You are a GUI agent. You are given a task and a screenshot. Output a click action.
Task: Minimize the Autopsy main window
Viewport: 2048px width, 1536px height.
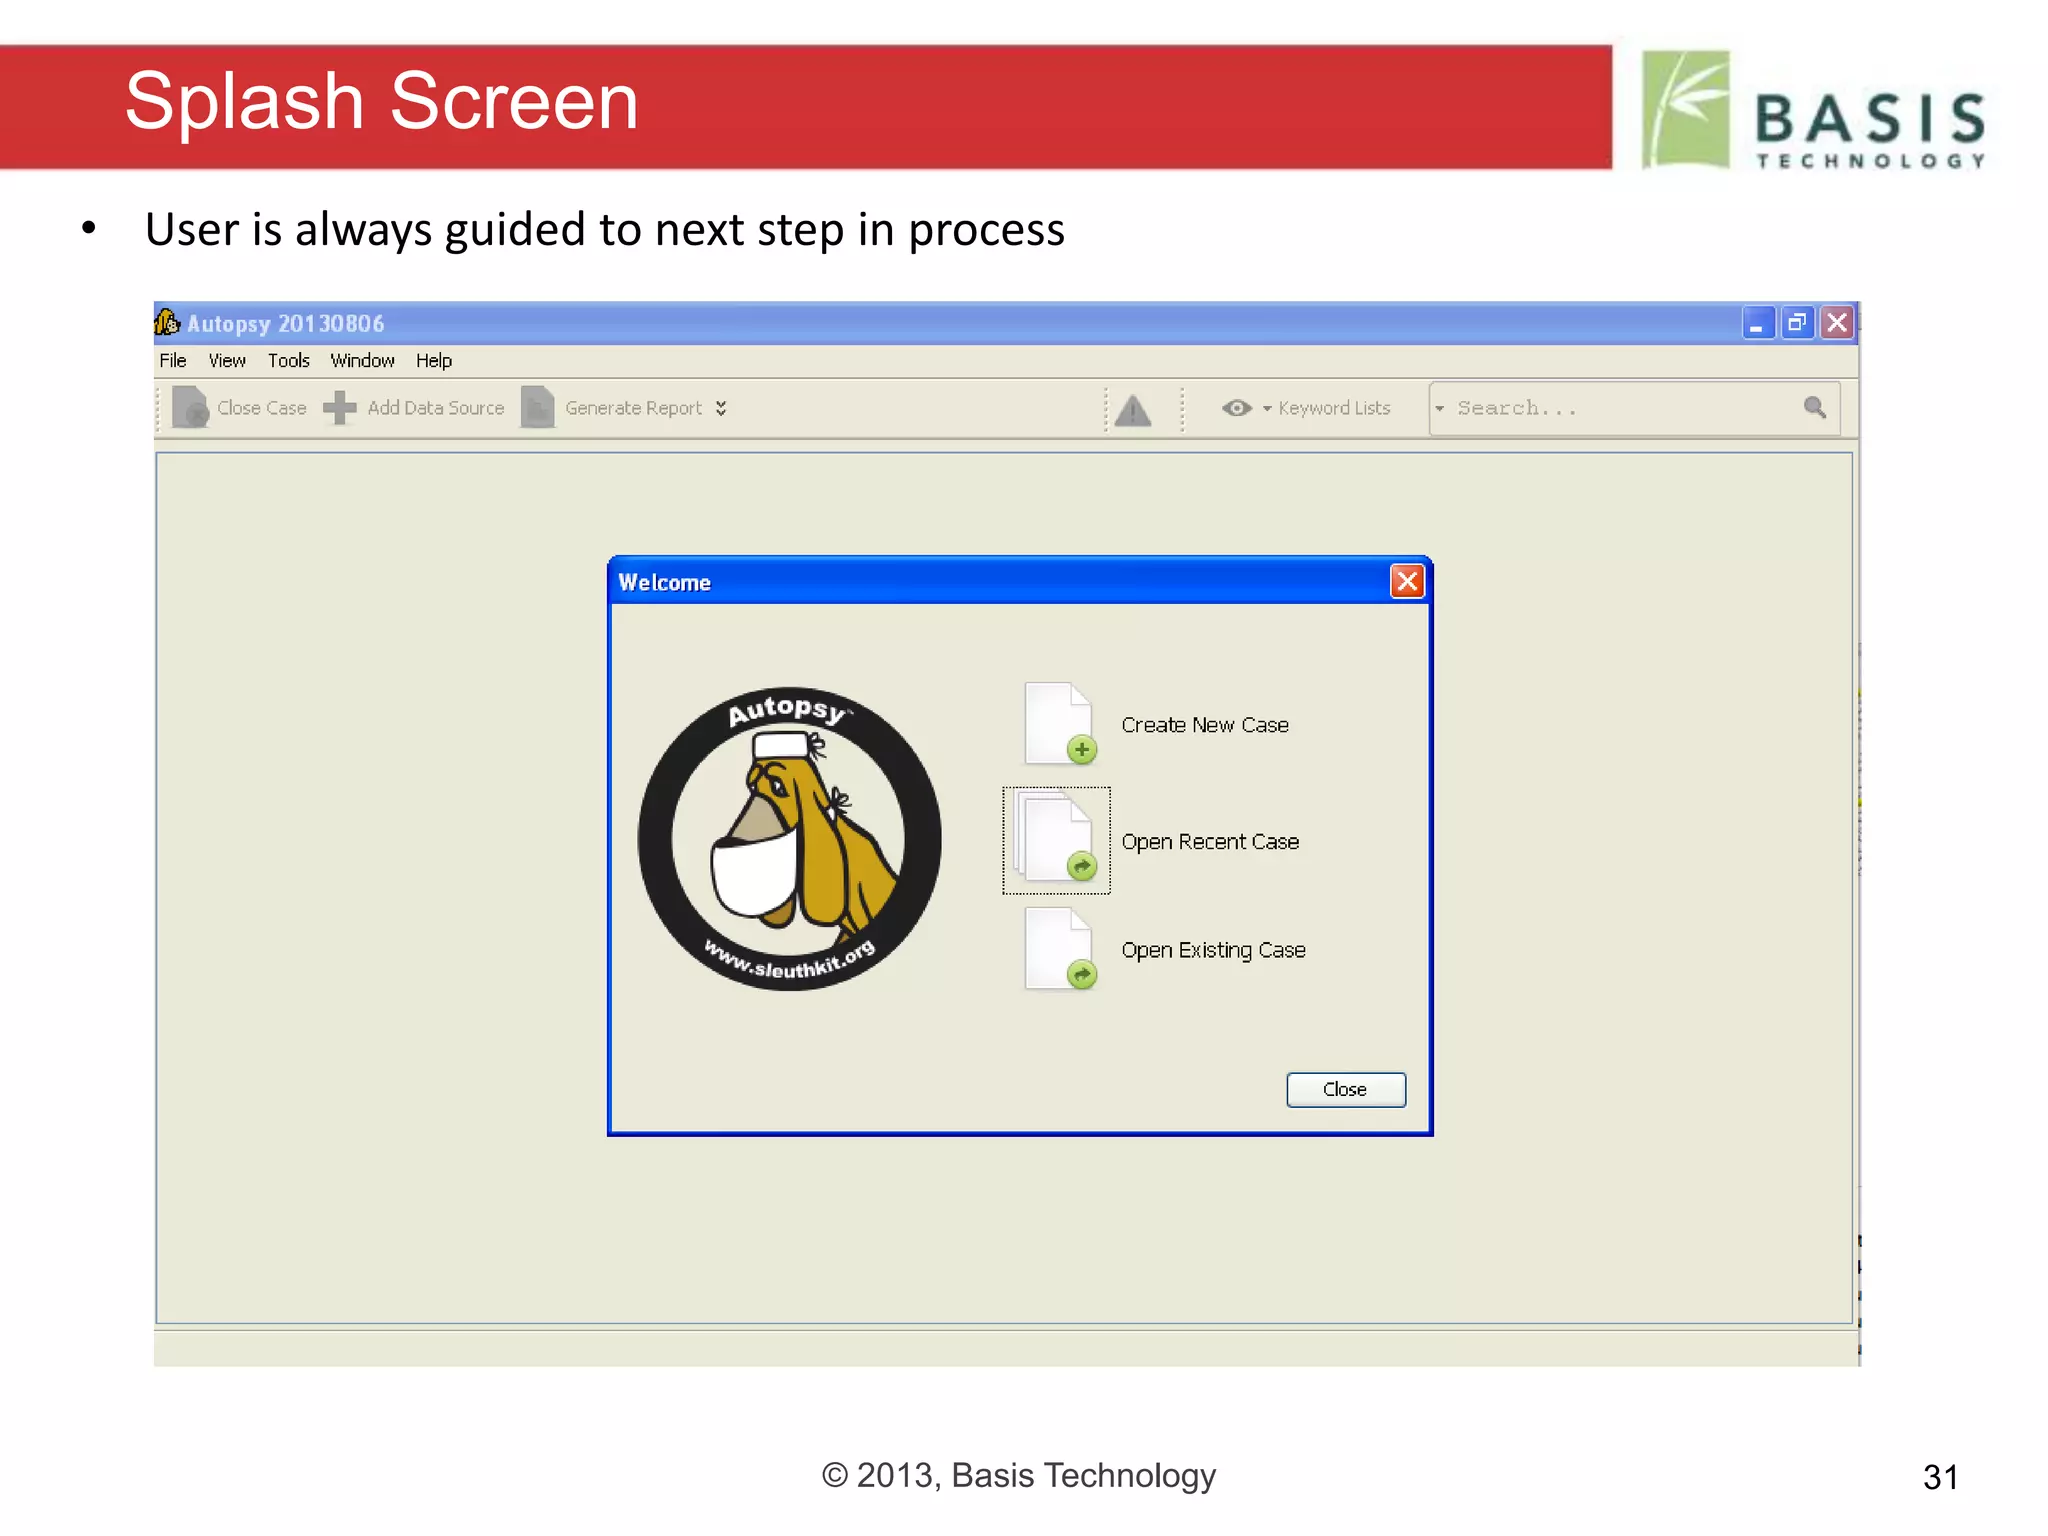pos(1757,323)
